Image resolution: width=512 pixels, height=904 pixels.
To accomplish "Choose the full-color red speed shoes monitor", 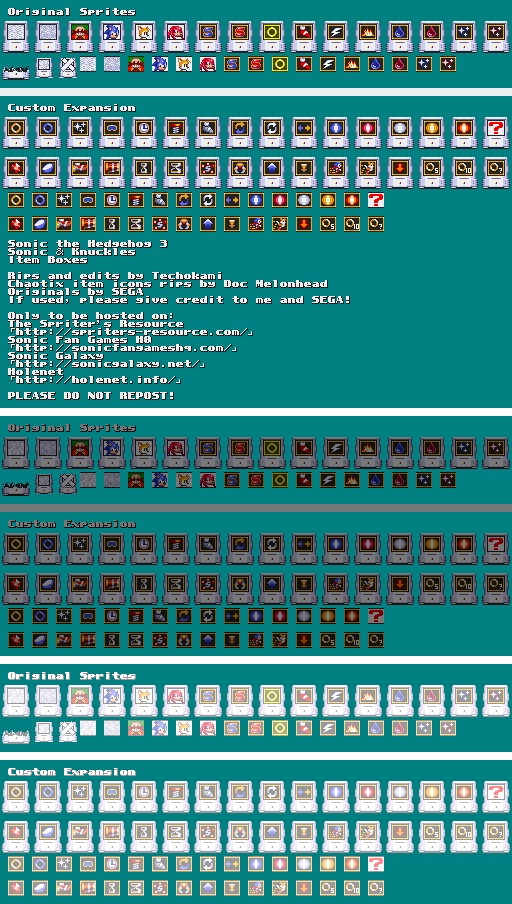I will [x=305, y=37].
